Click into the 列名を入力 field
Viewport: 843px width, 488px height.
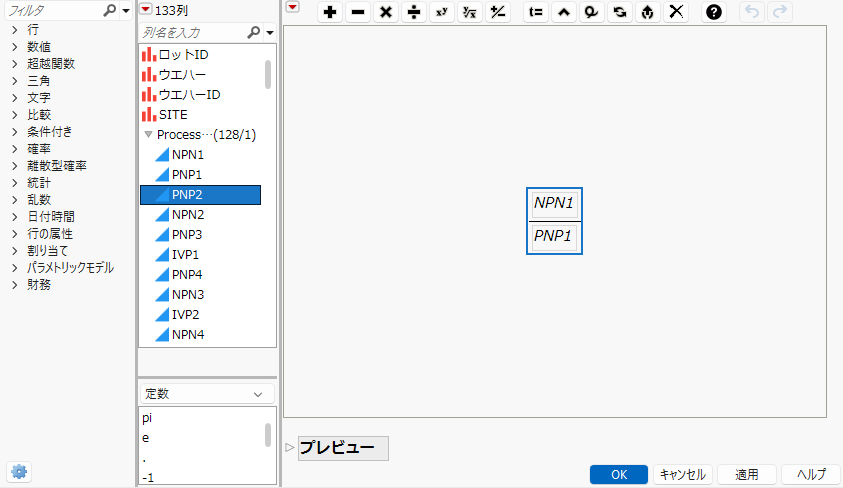[194, 33]
